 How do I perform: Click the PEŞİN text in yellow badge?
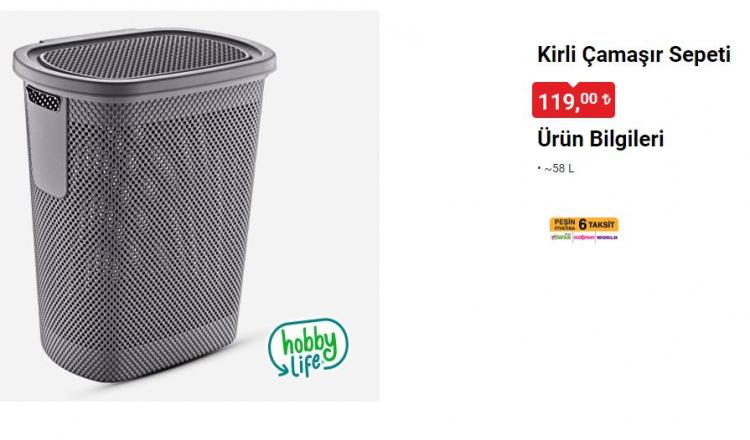click(564, 222)
